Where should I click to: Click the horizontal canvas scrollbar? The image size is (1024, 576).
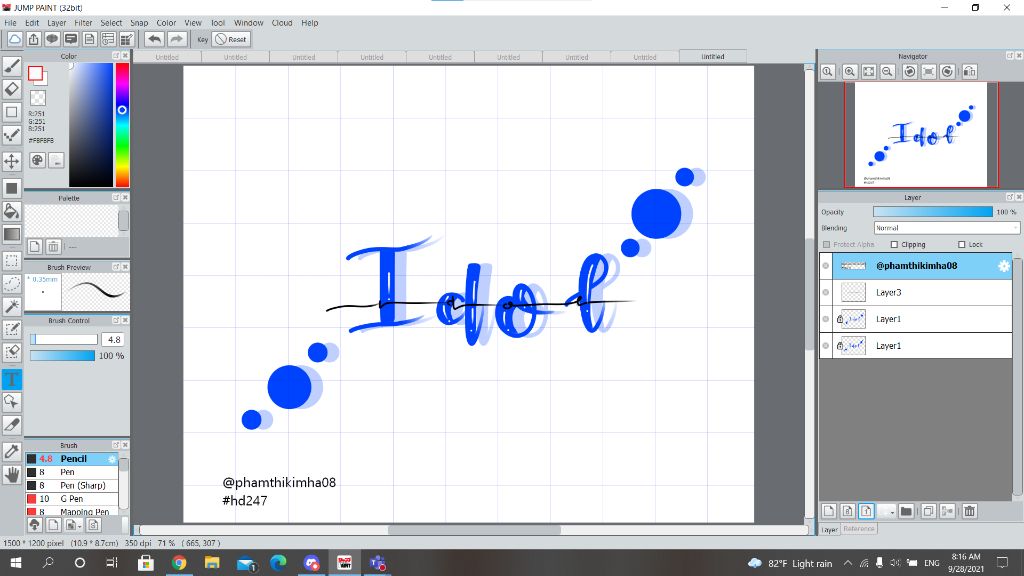pos(473,530)
